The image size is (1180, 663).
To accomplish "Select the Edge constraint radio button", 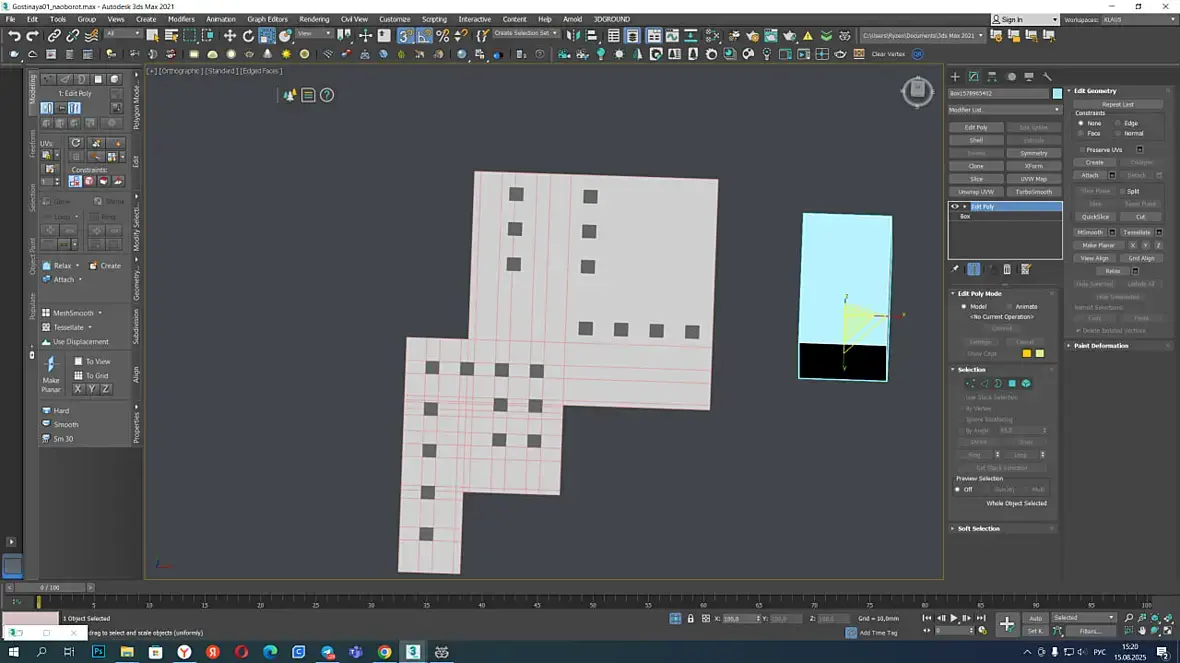I will [x=1117, y=123].
